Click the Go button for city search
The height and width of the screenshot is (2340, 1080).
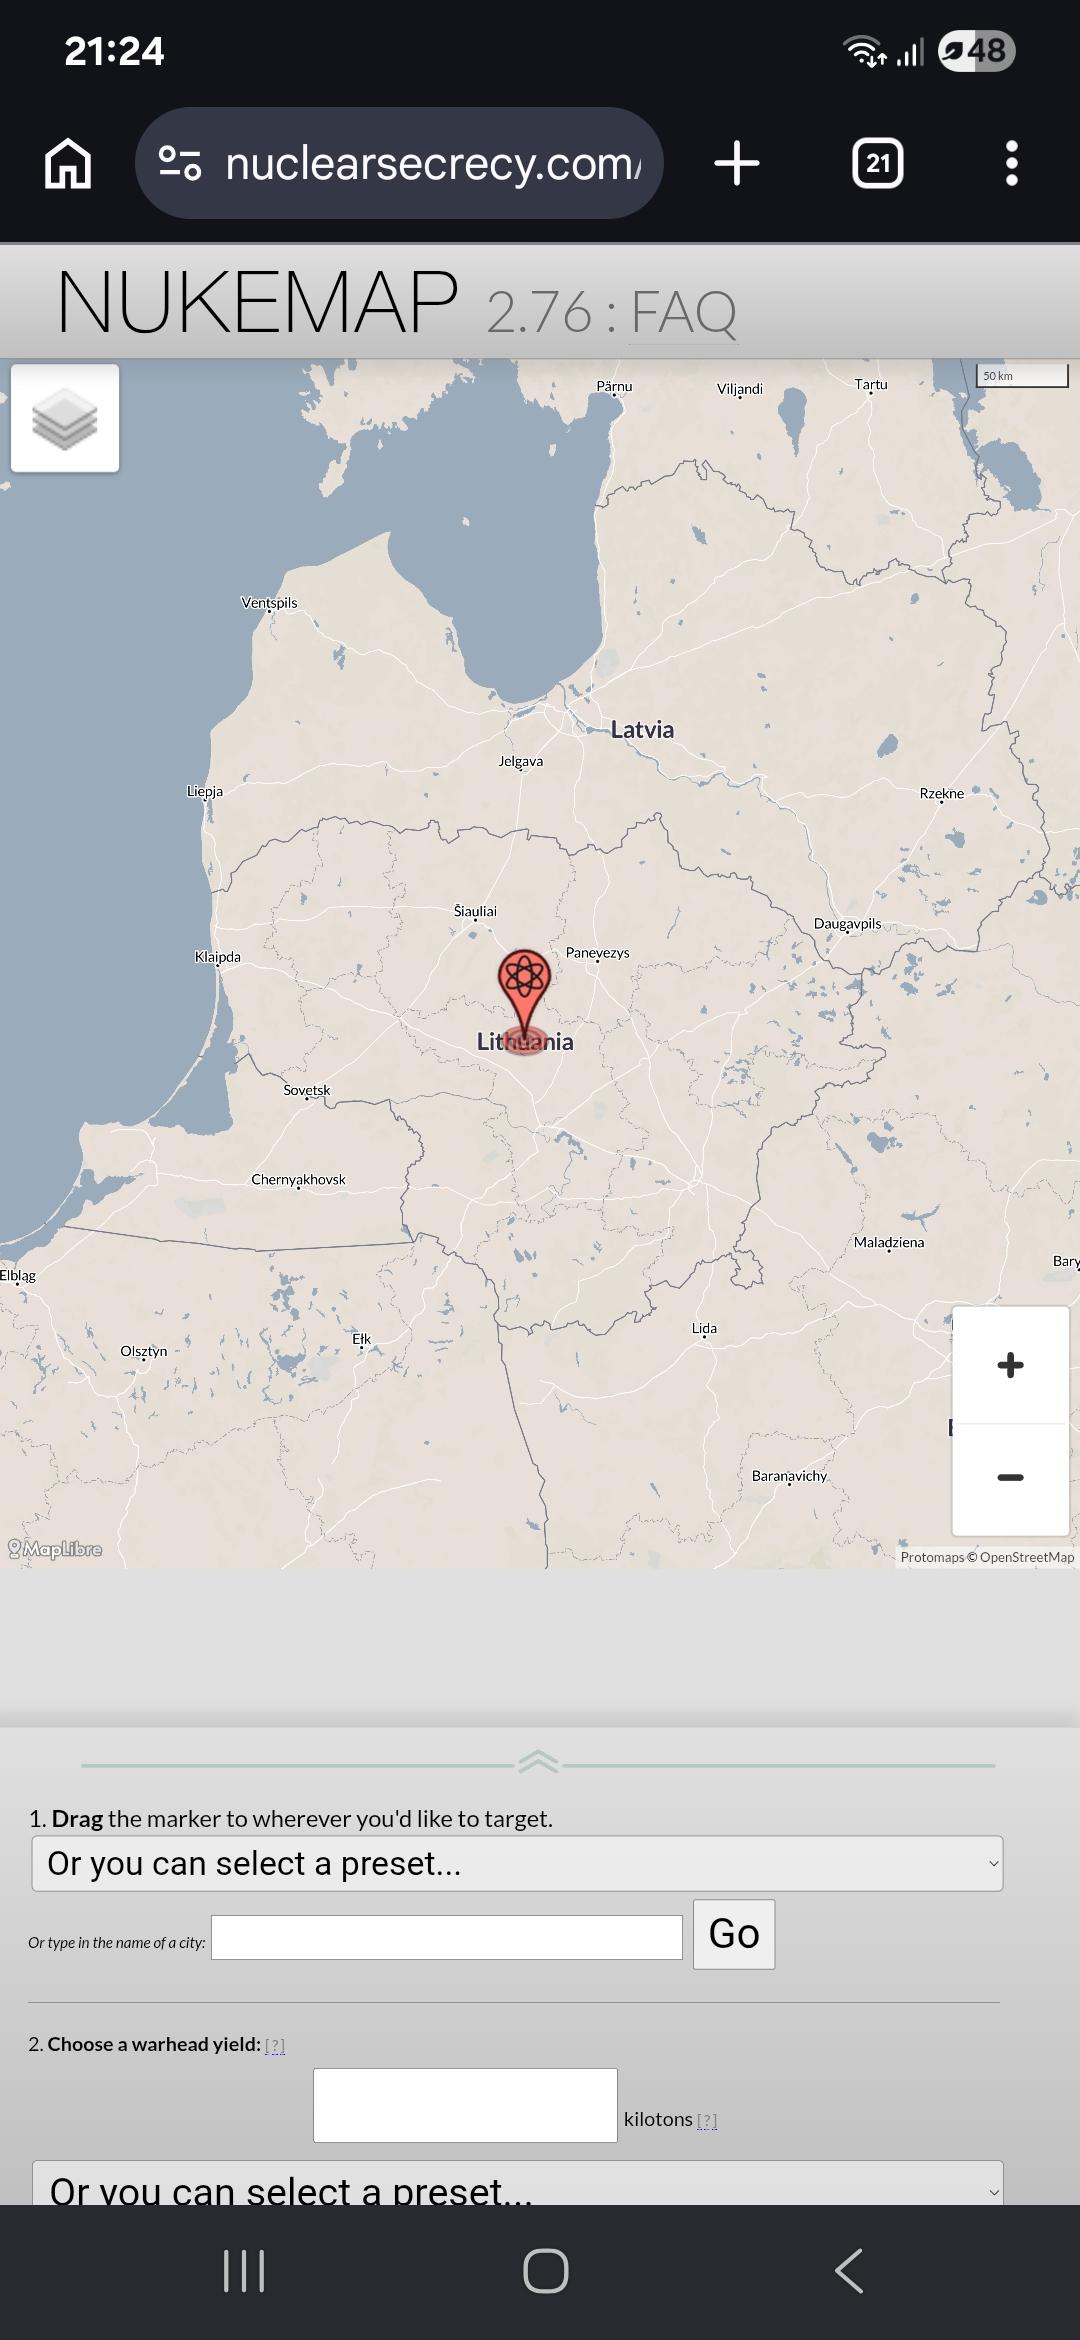(x=734, y=1934)
